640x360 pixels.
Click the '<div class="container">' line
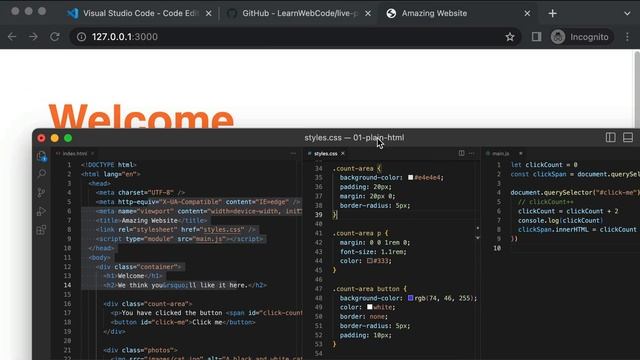click(139, 267)
